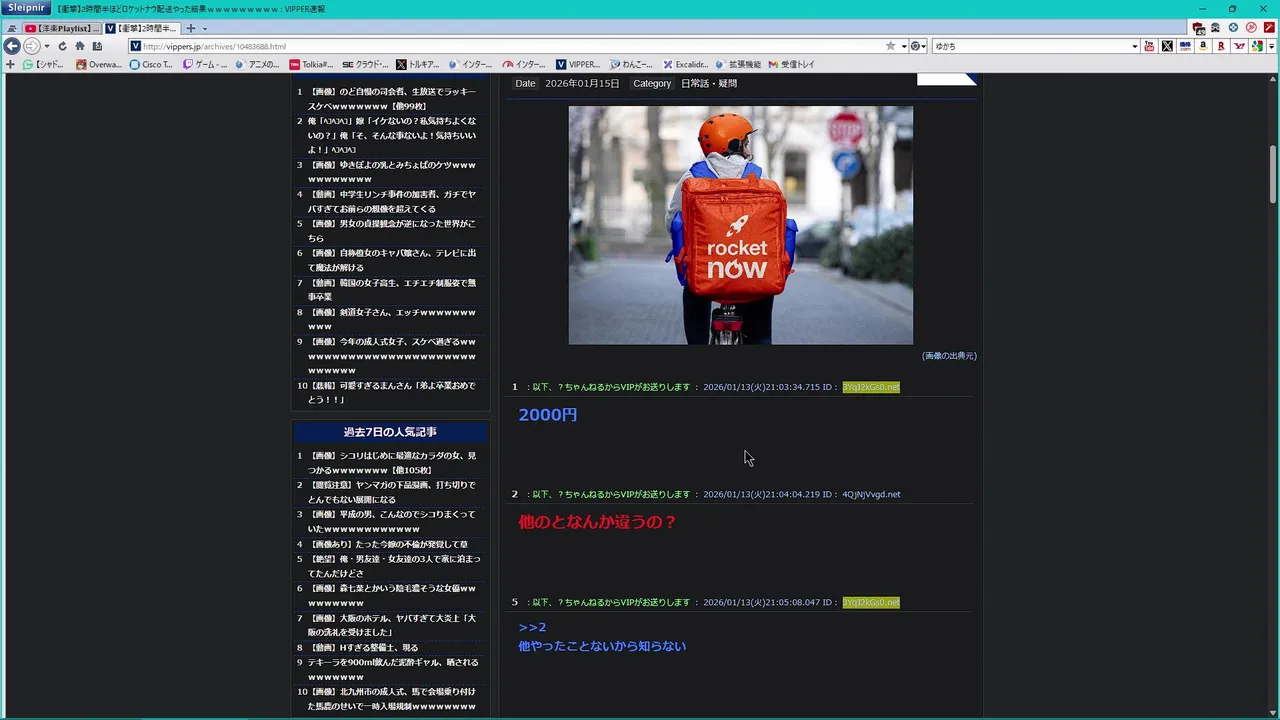Expand the search engines overflow arrow

[1271, 46]
